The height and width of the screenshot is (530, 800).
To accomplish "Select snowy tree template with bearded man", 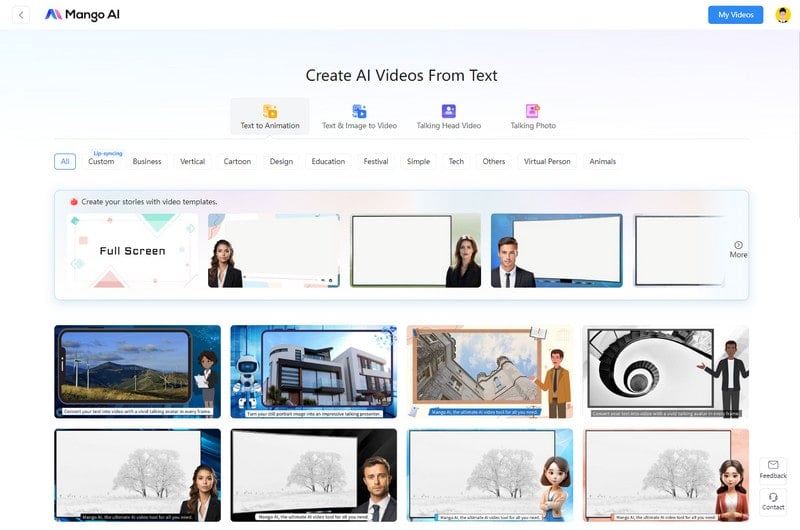I will tap(314, 475).
